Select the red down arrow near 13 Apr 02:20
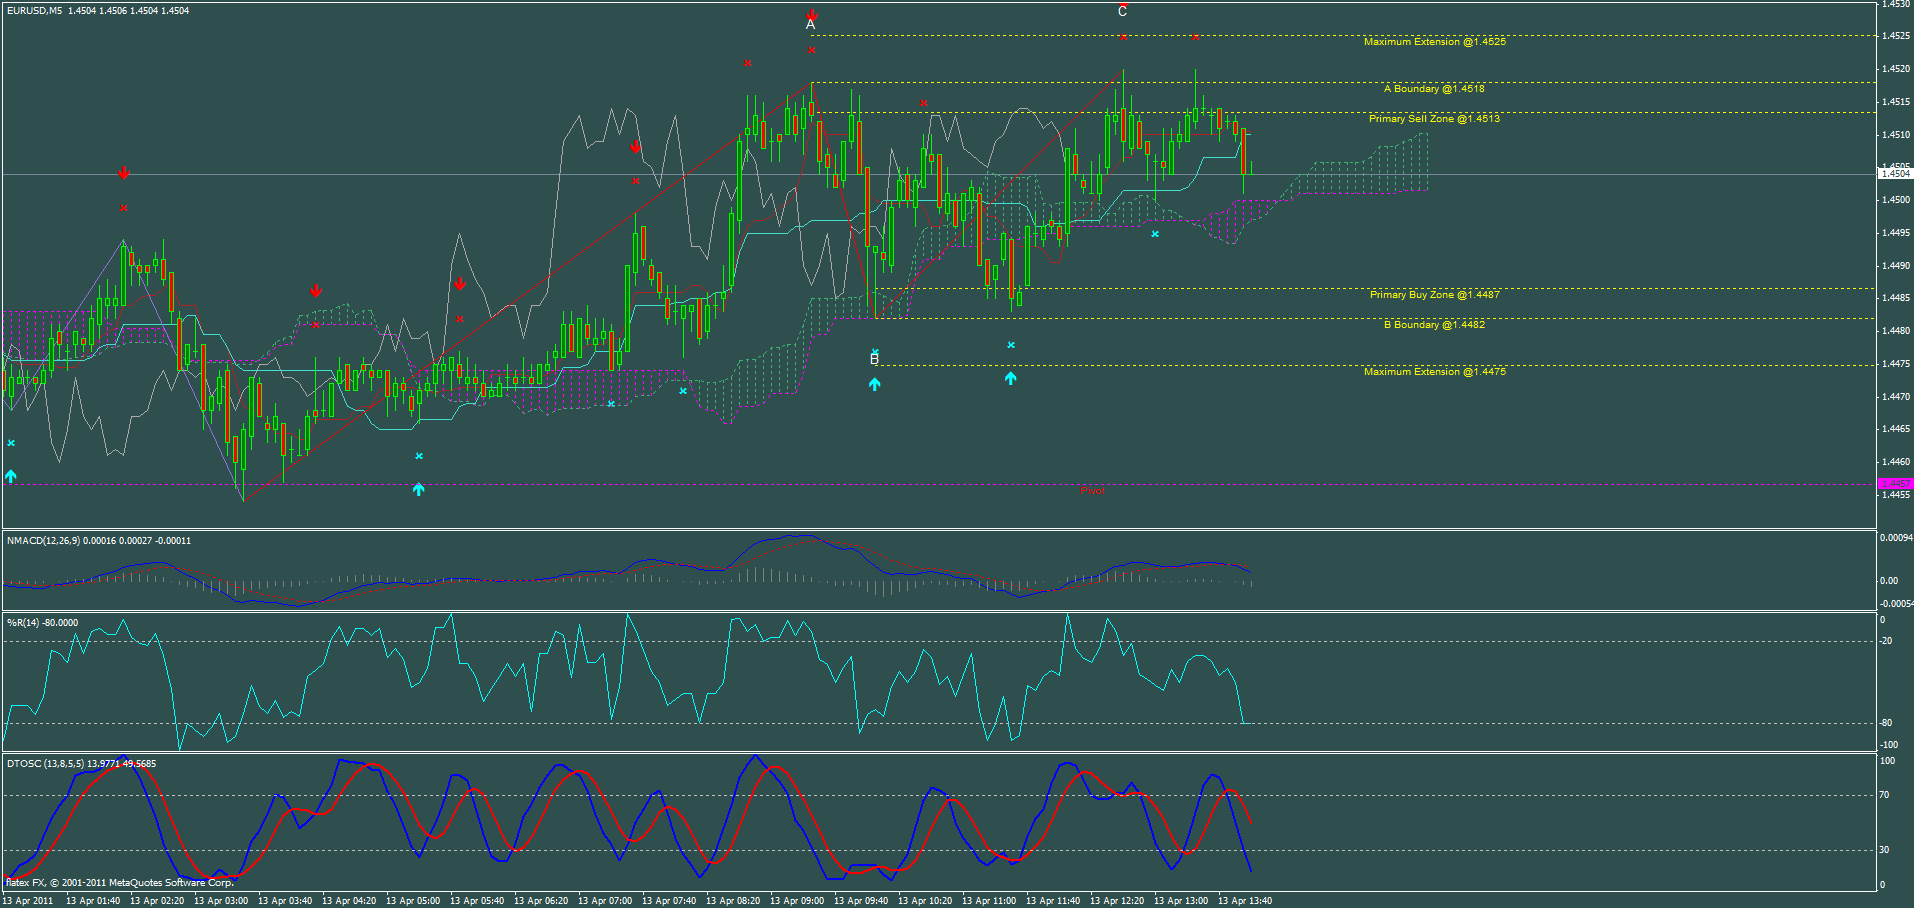The image size is (1914, 908). [123, 172]
